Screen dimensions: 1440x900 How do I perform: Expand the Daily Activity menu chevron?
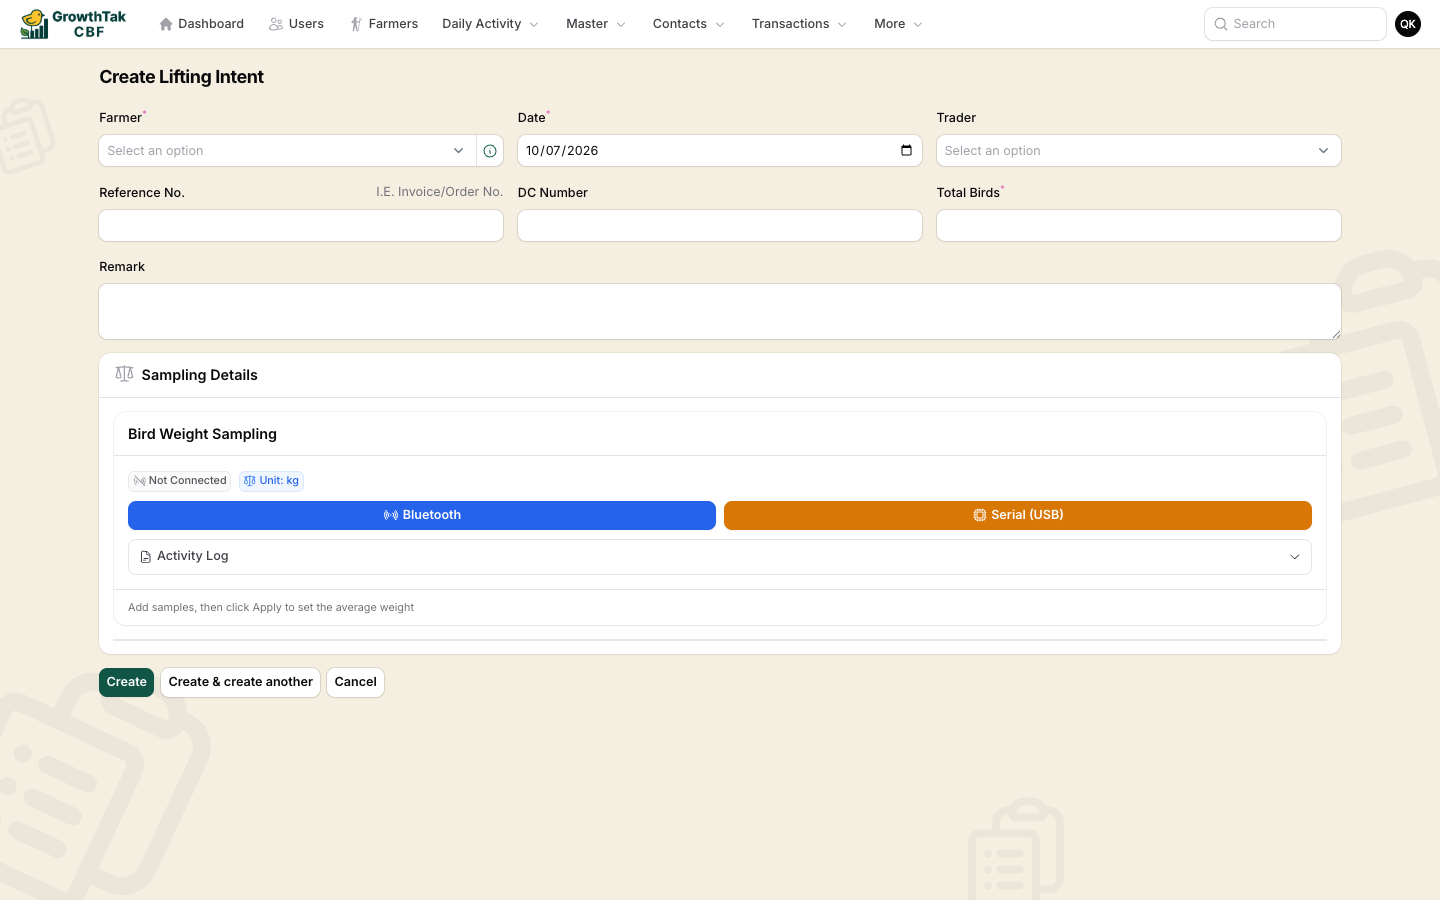[x=534, y=25]
